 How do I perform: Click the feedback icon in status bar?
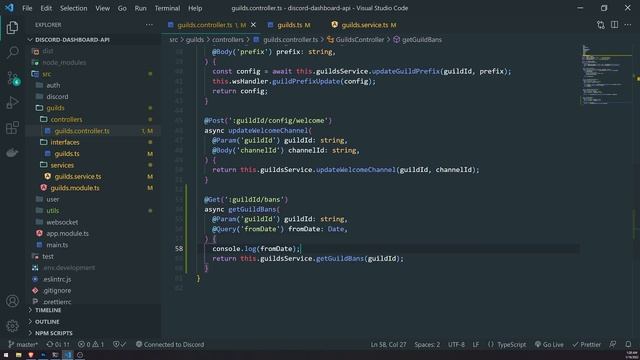tap(613, 344)
